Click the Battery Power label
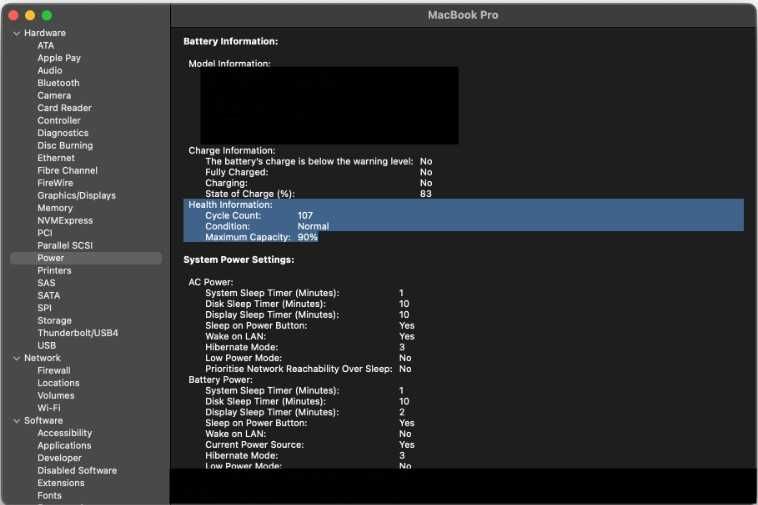Screen dimensions: 758x505 [x=220, y=380]
